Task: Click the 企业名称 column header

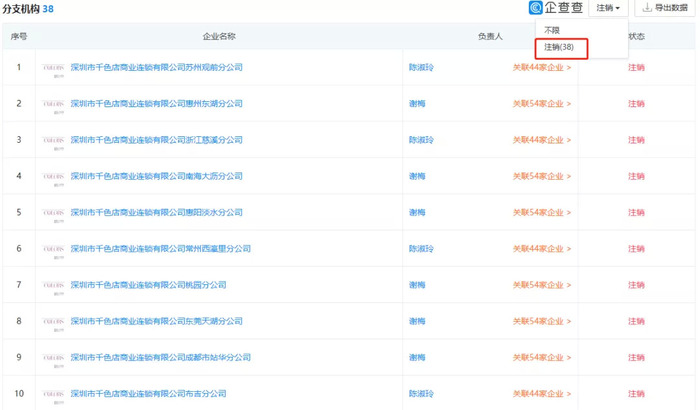Action: pyautogui.click(x=219, y=37)
